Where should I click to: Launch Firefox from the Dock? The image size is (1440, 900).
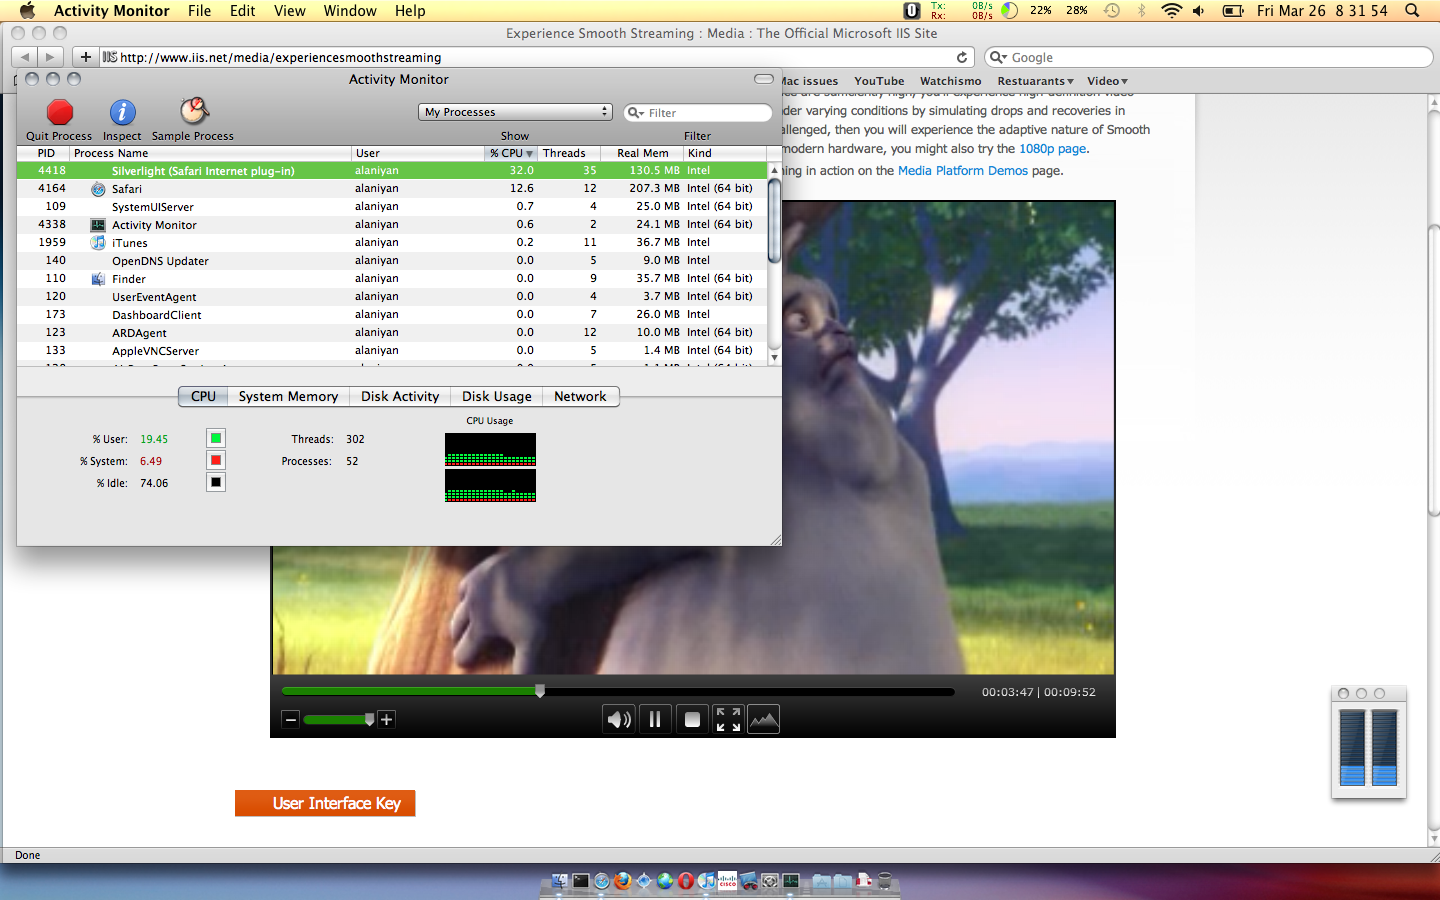623,881
